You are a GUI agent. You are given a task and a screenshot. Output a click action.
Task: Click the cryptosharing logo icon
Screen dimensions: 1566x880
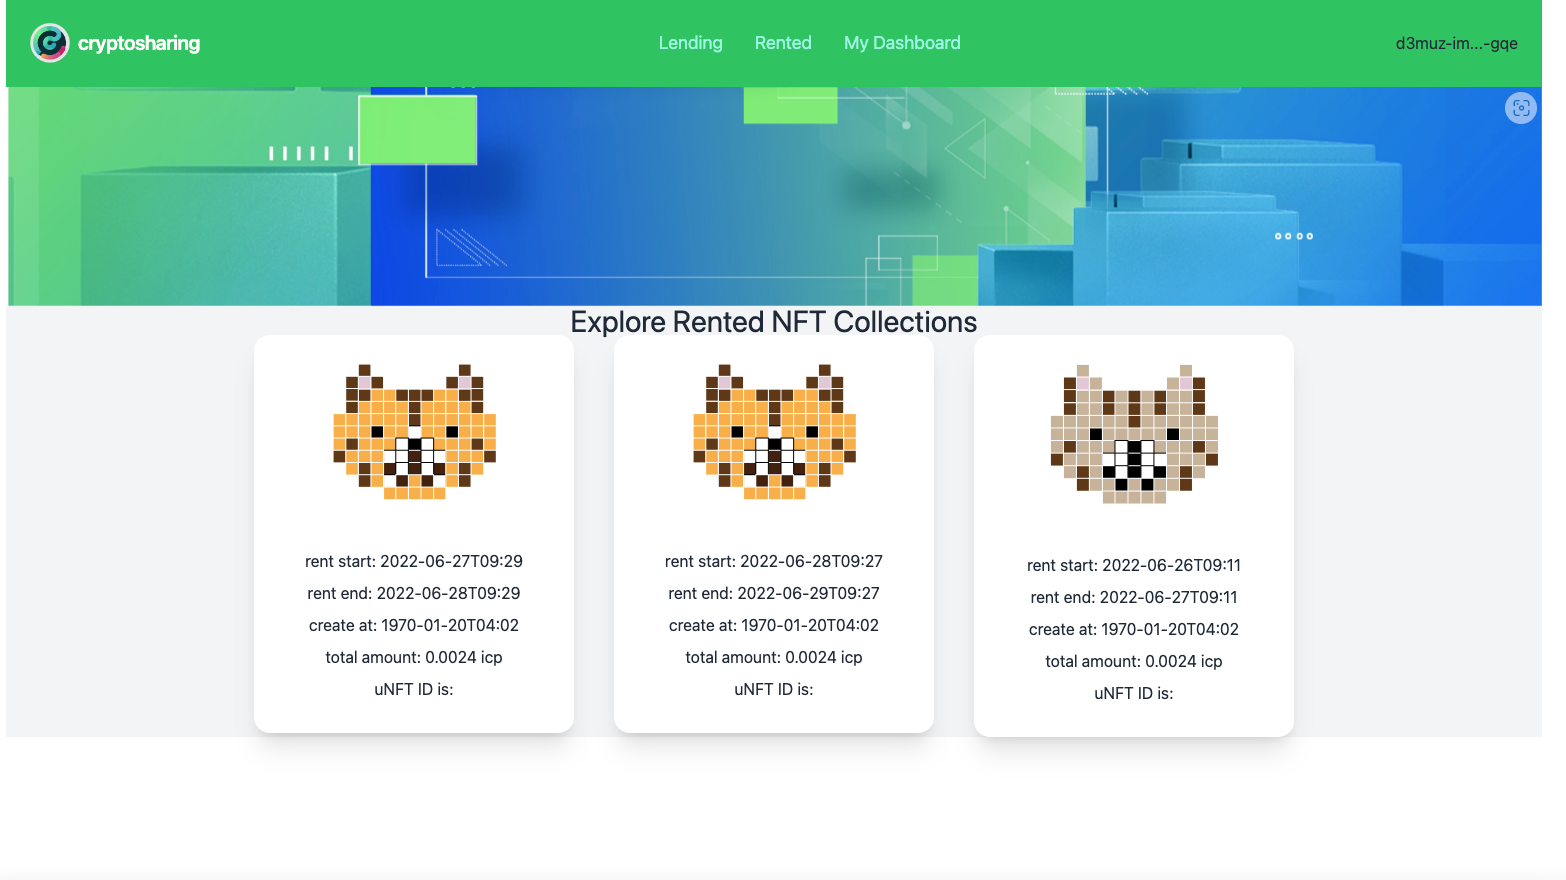click(49, 43)
